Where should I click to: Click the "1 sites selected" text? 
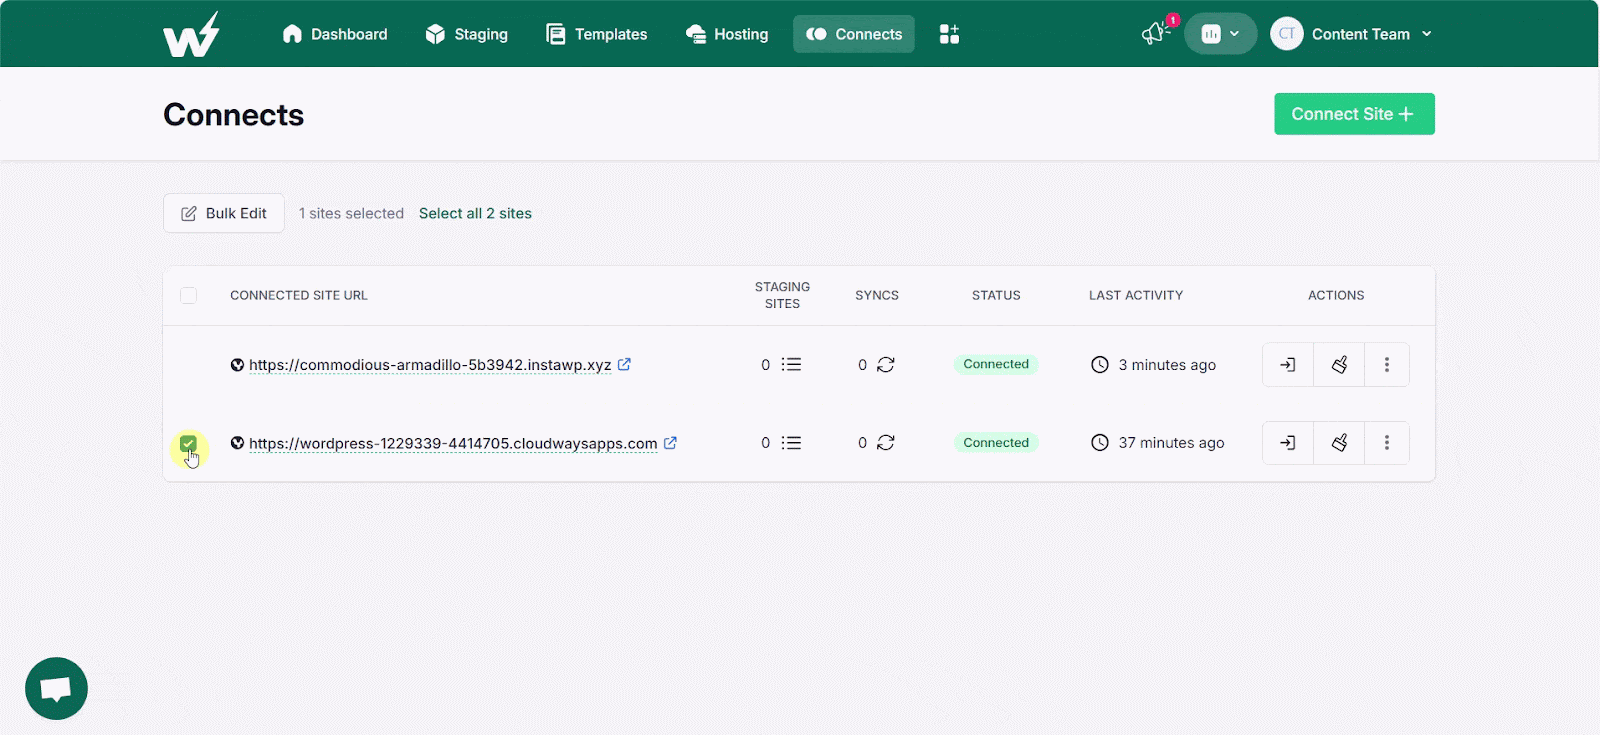coord(351,213)
